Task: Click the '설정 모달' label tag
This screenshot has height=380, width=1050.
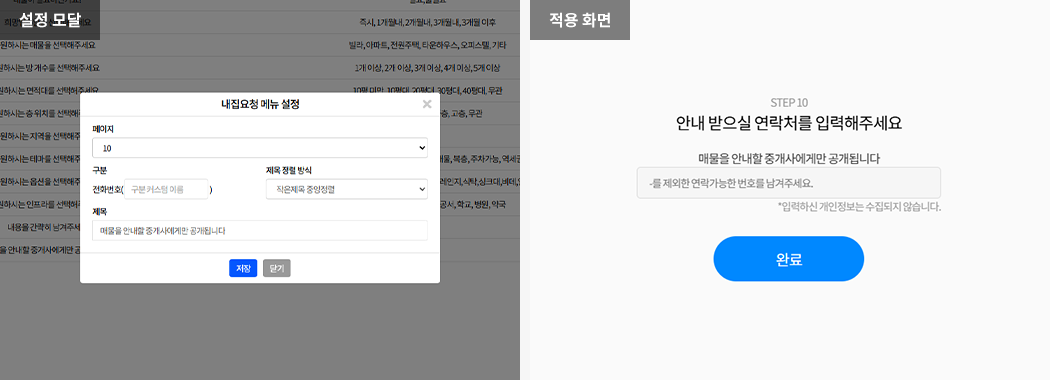Action: [x=50, y=20]
